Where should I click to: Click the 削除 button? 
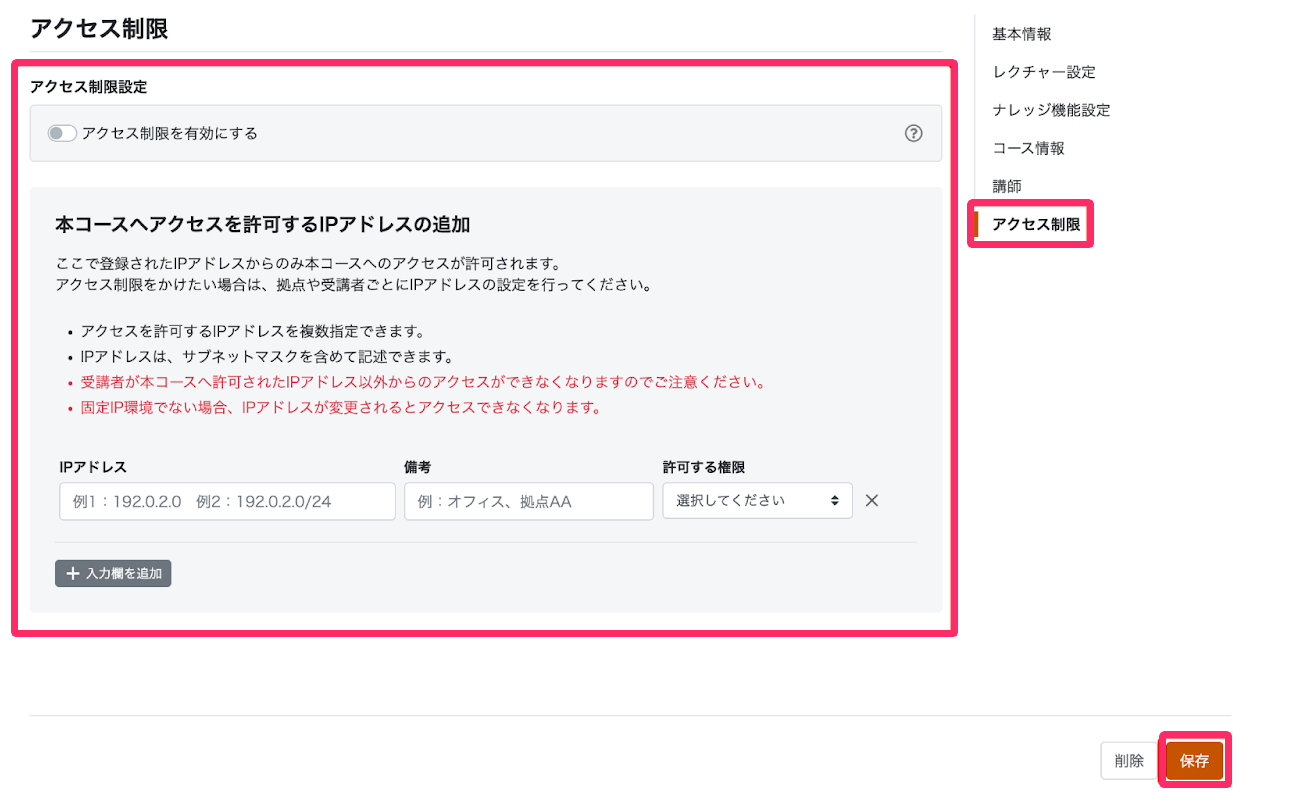(1129, 761)
